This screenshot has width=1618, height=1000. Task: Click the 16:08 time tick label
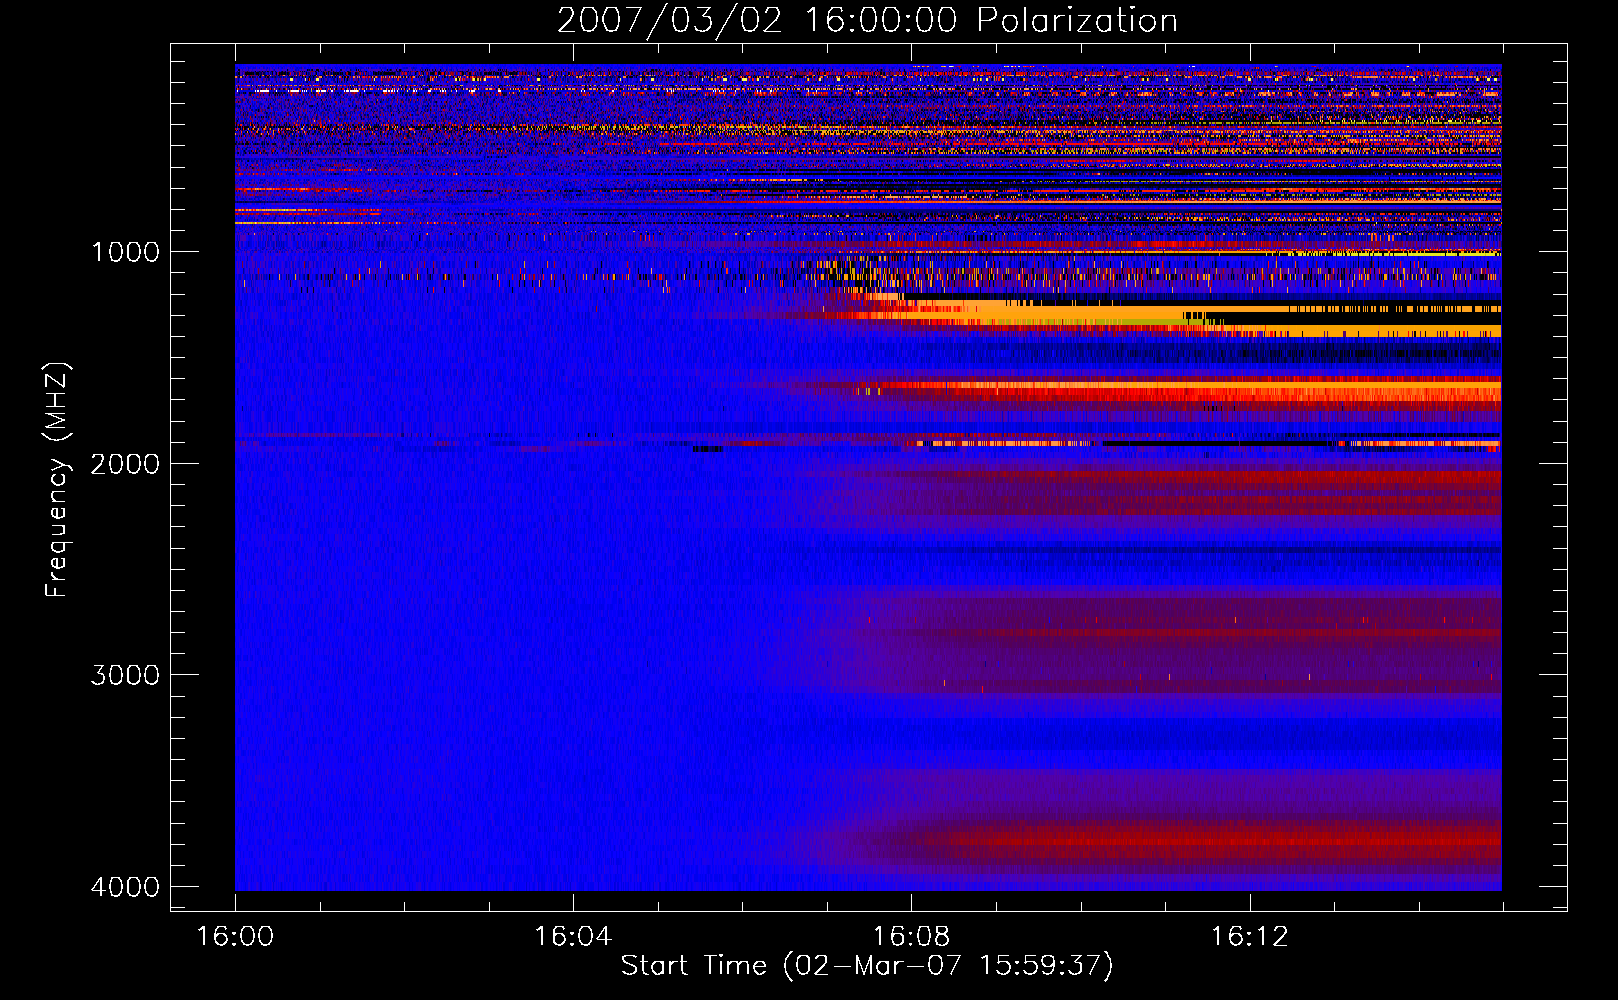click(x=911, y=937)
